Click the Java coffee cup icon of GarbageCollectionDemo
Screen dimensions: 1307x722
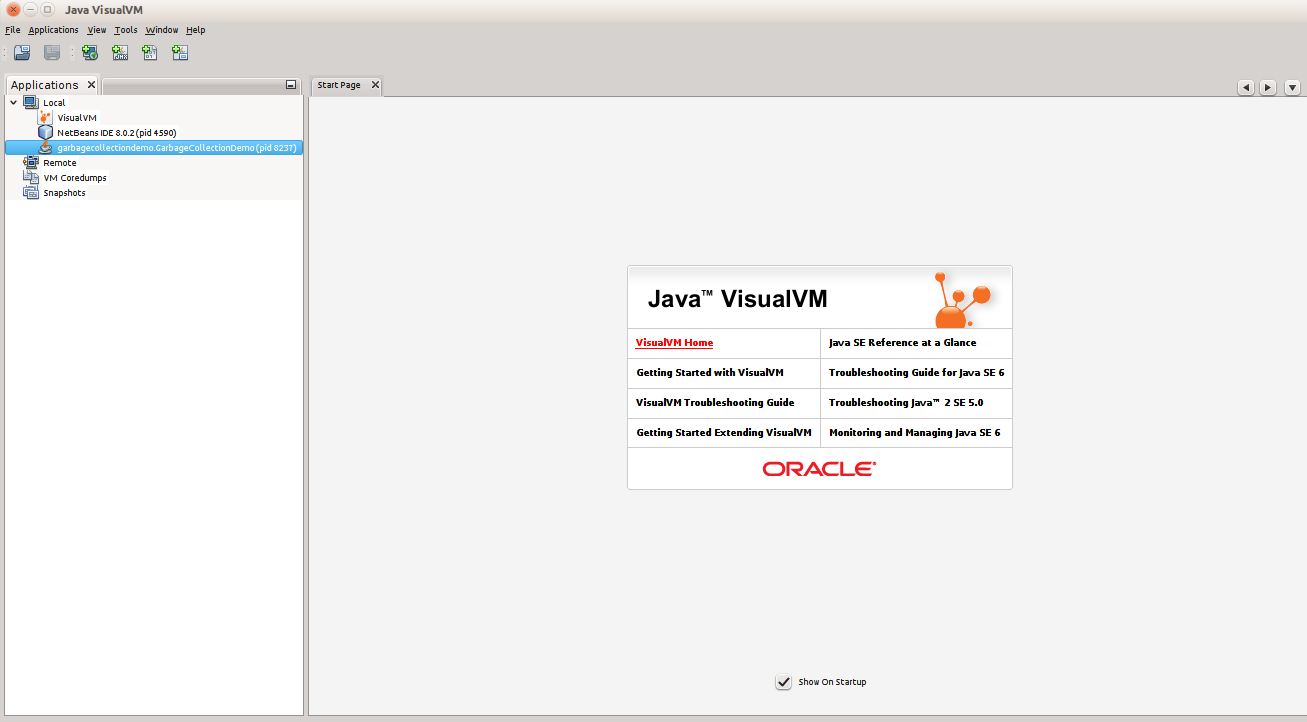[x=45, y=147]
